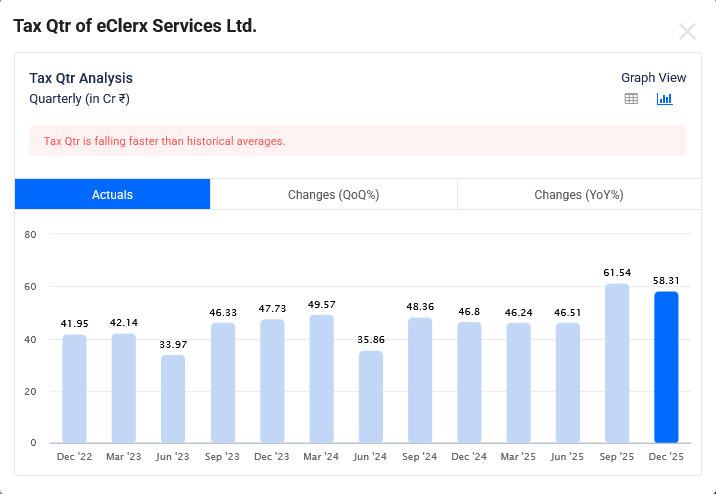Select the Jun '25 bar
The height and width of the screenshot is (494, 716).
568,383
